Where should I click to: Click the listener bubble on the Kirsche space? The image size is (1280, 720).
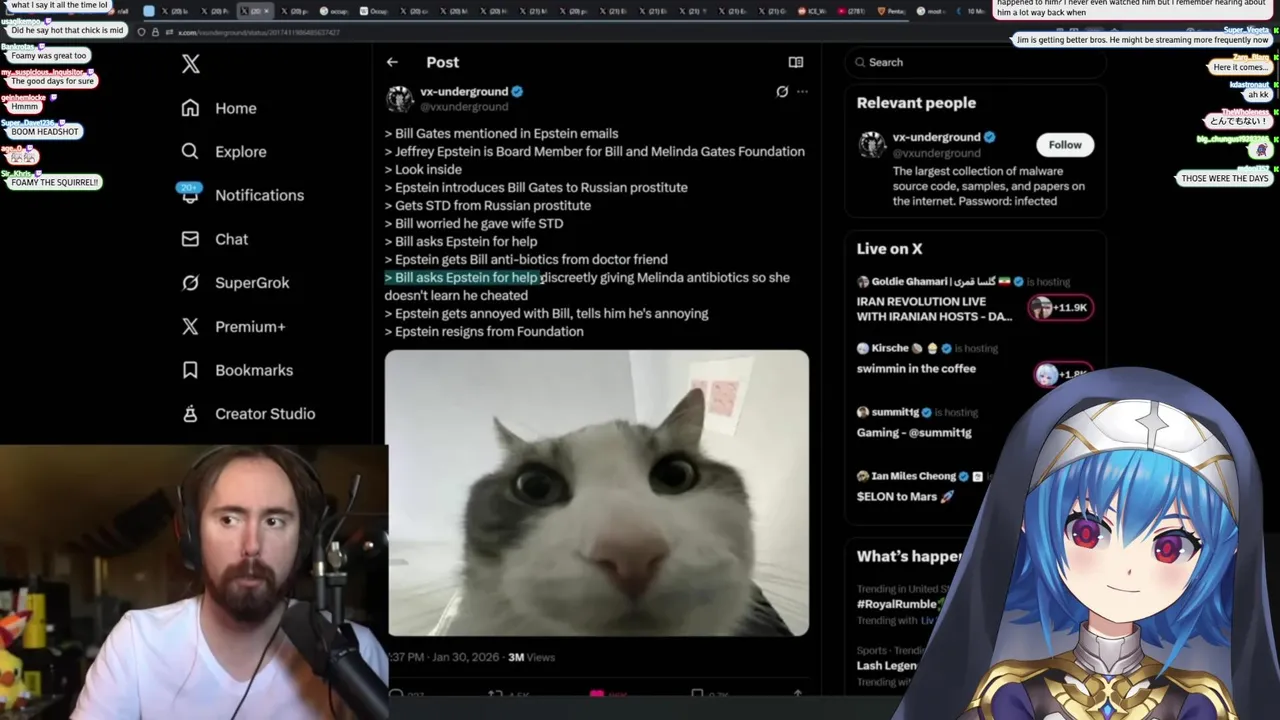click(1061, 374)
